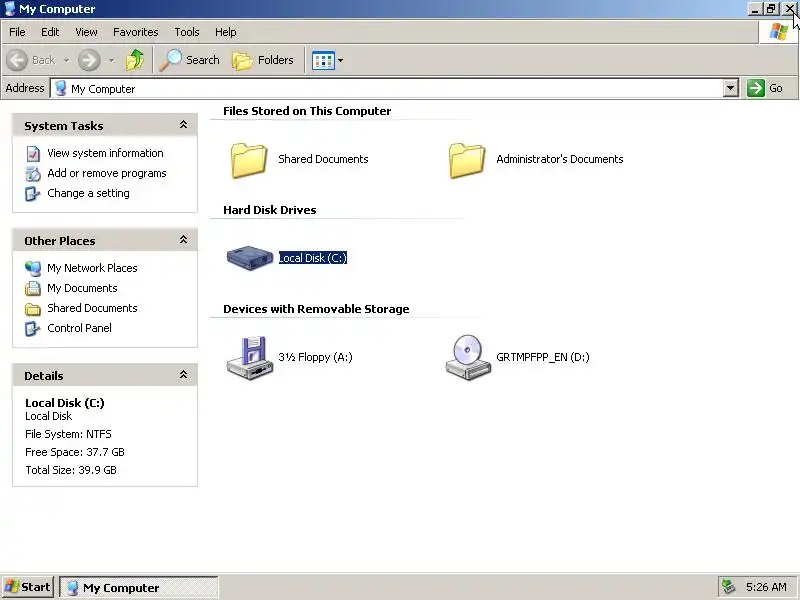Click the taskbar clock 5:26 AM
800x600 pixels.
(766, 587)
